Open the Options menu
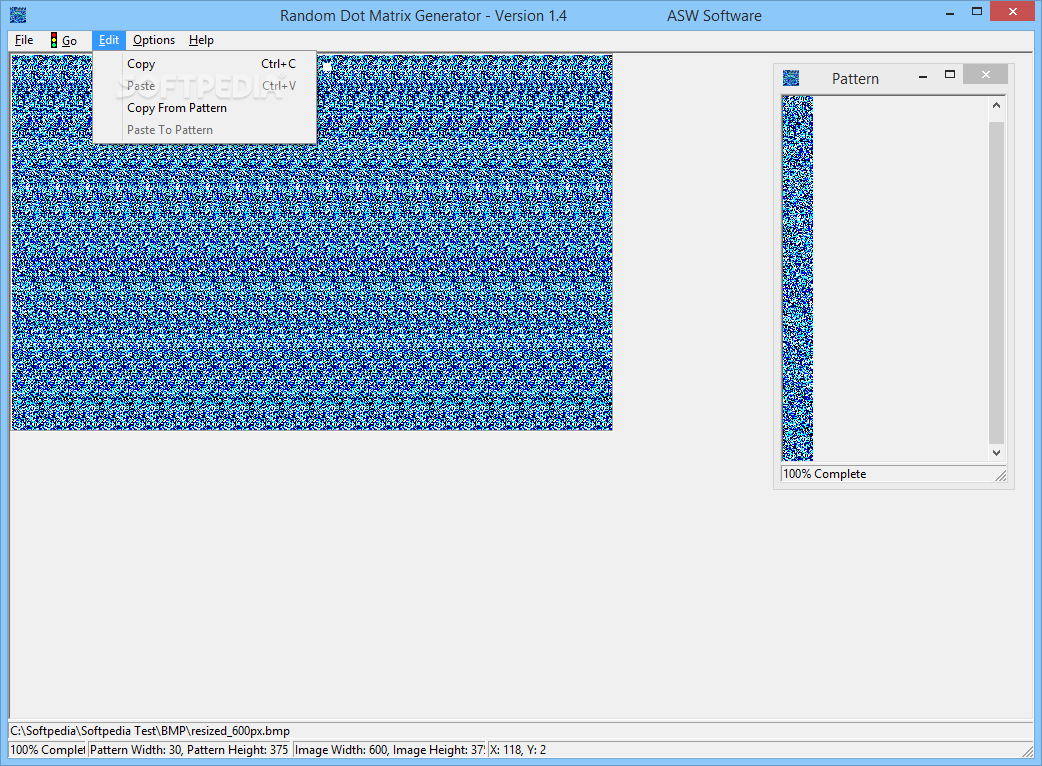 pos(154,40)
